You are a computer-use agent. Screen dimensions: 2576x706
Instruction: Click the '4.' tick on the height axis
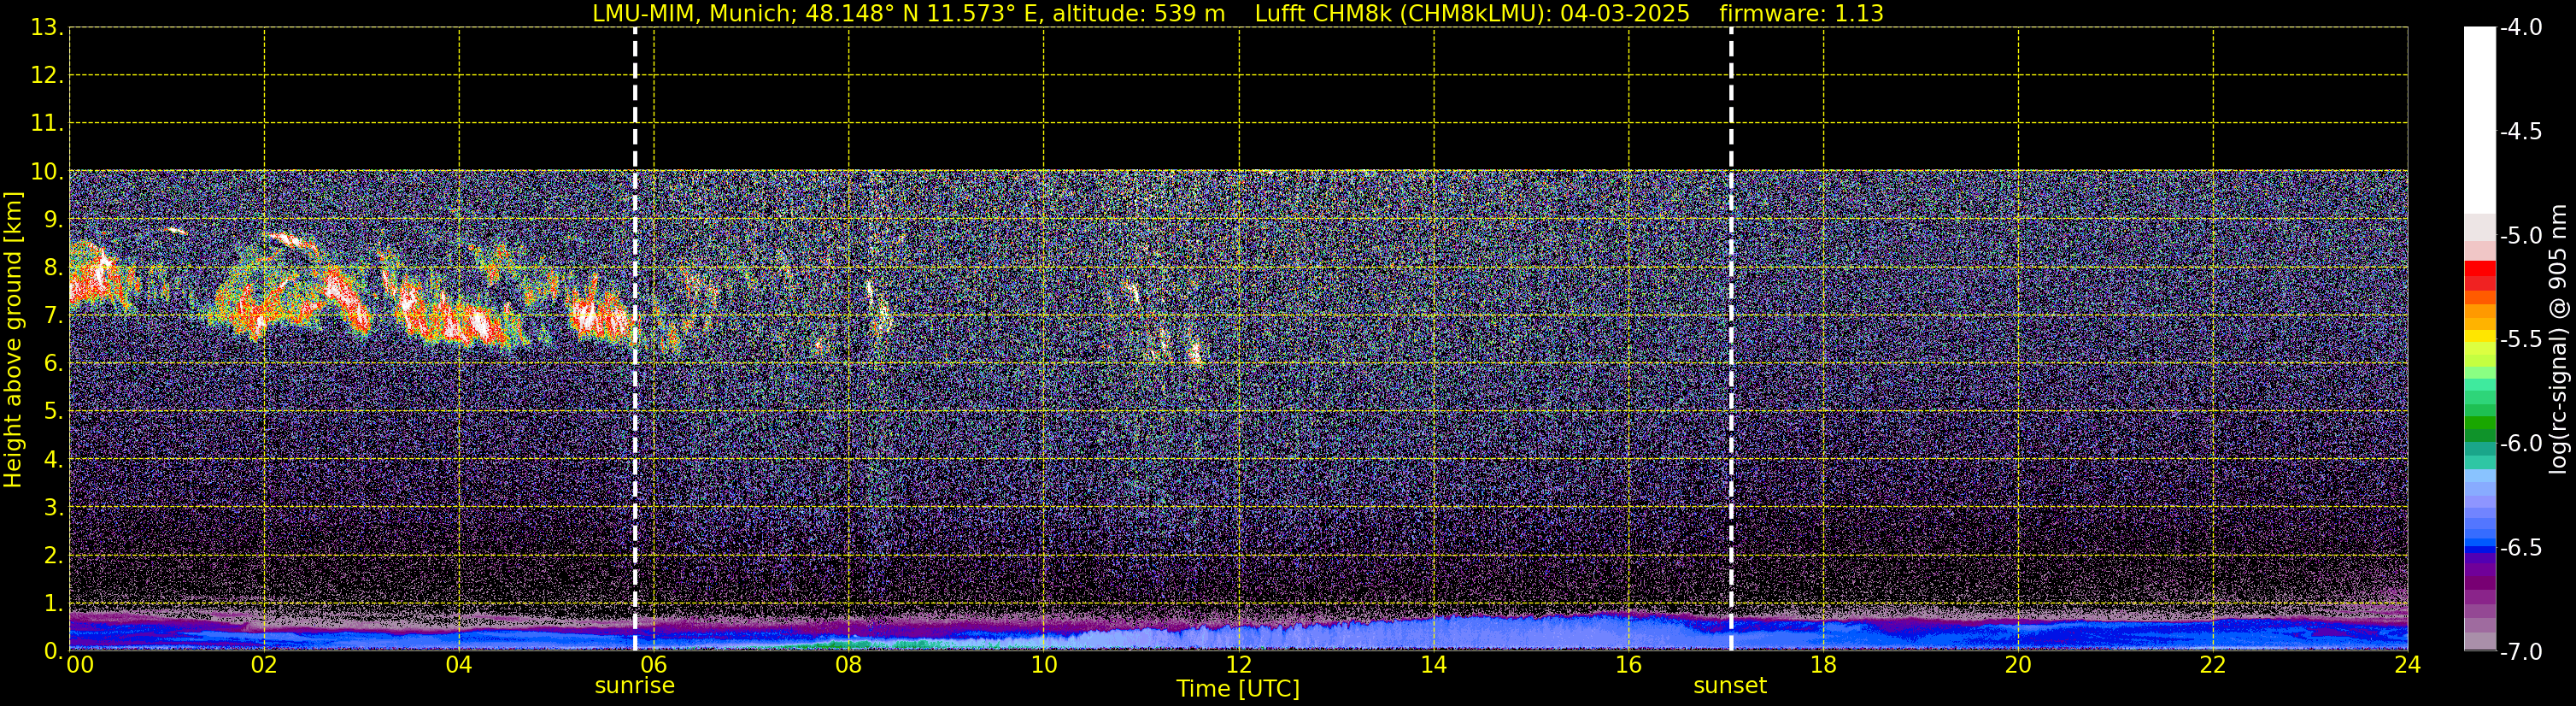point(53,460)
